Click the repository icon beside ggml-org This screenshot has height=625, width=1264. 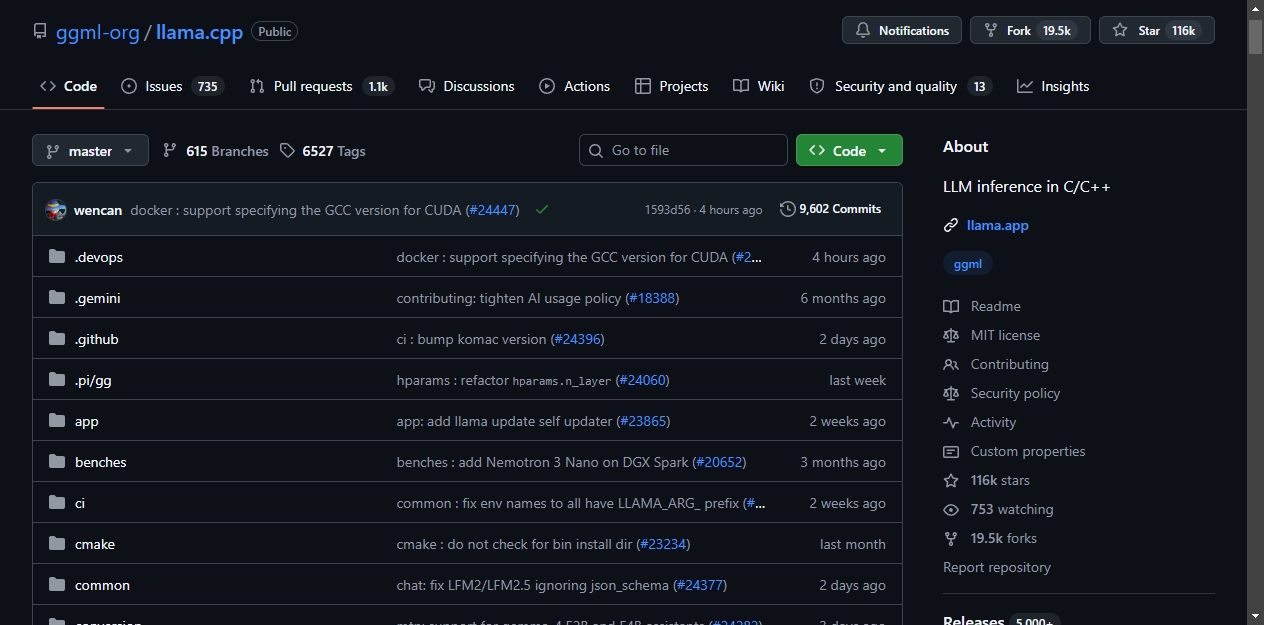coord(40,31)
